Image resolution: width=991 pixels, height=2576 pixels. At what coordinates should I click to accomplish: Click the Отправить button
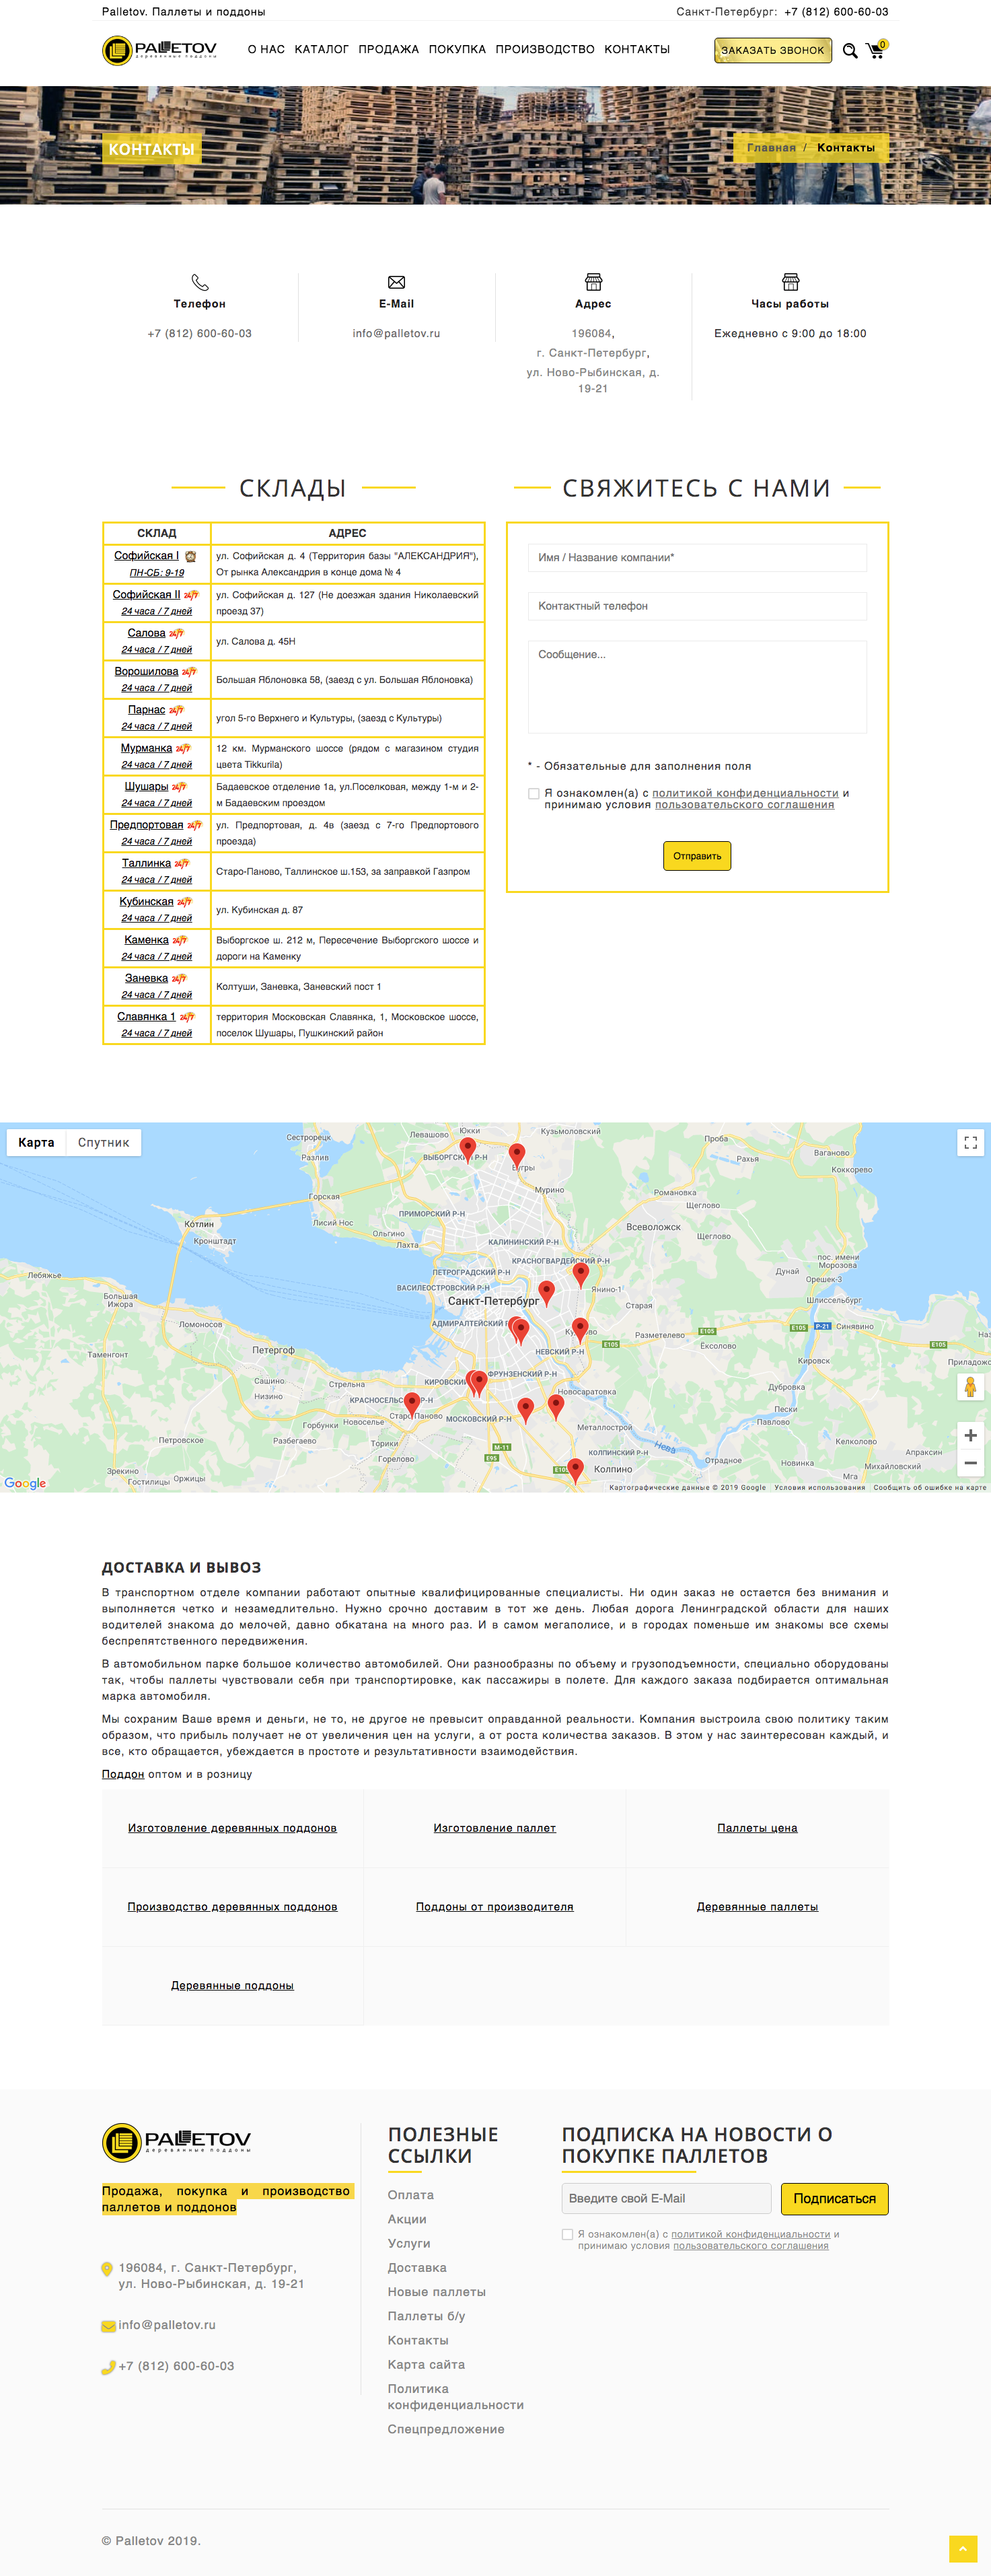click(x=697, y=856)
